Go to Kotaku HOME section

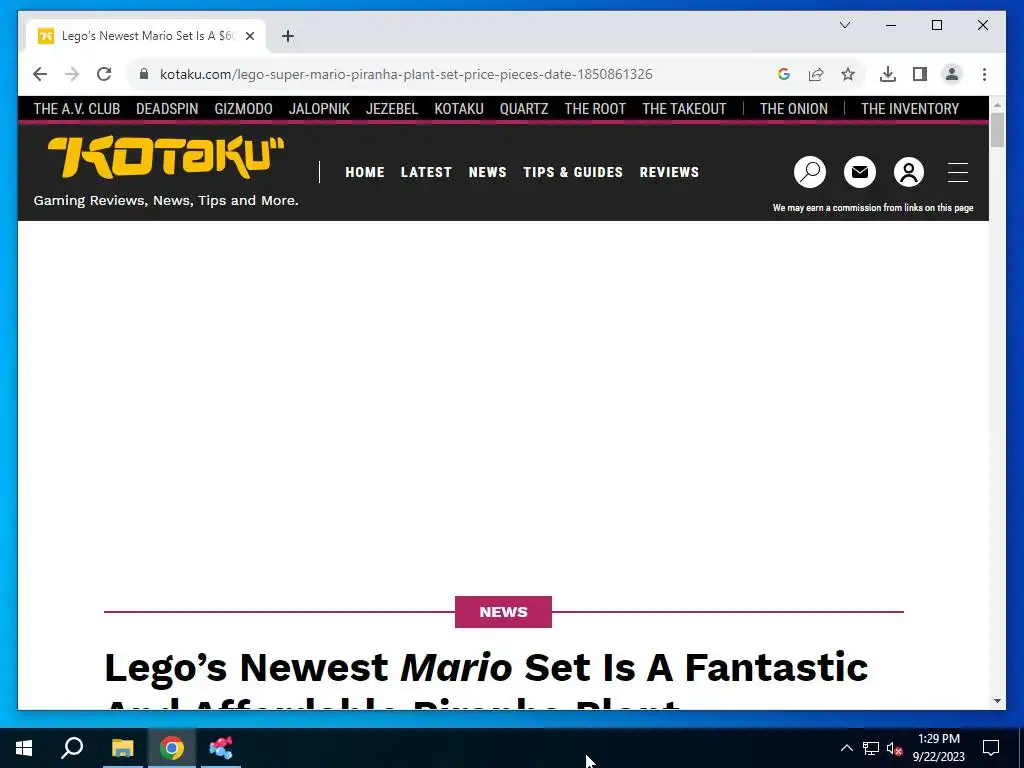pos(364,172)
